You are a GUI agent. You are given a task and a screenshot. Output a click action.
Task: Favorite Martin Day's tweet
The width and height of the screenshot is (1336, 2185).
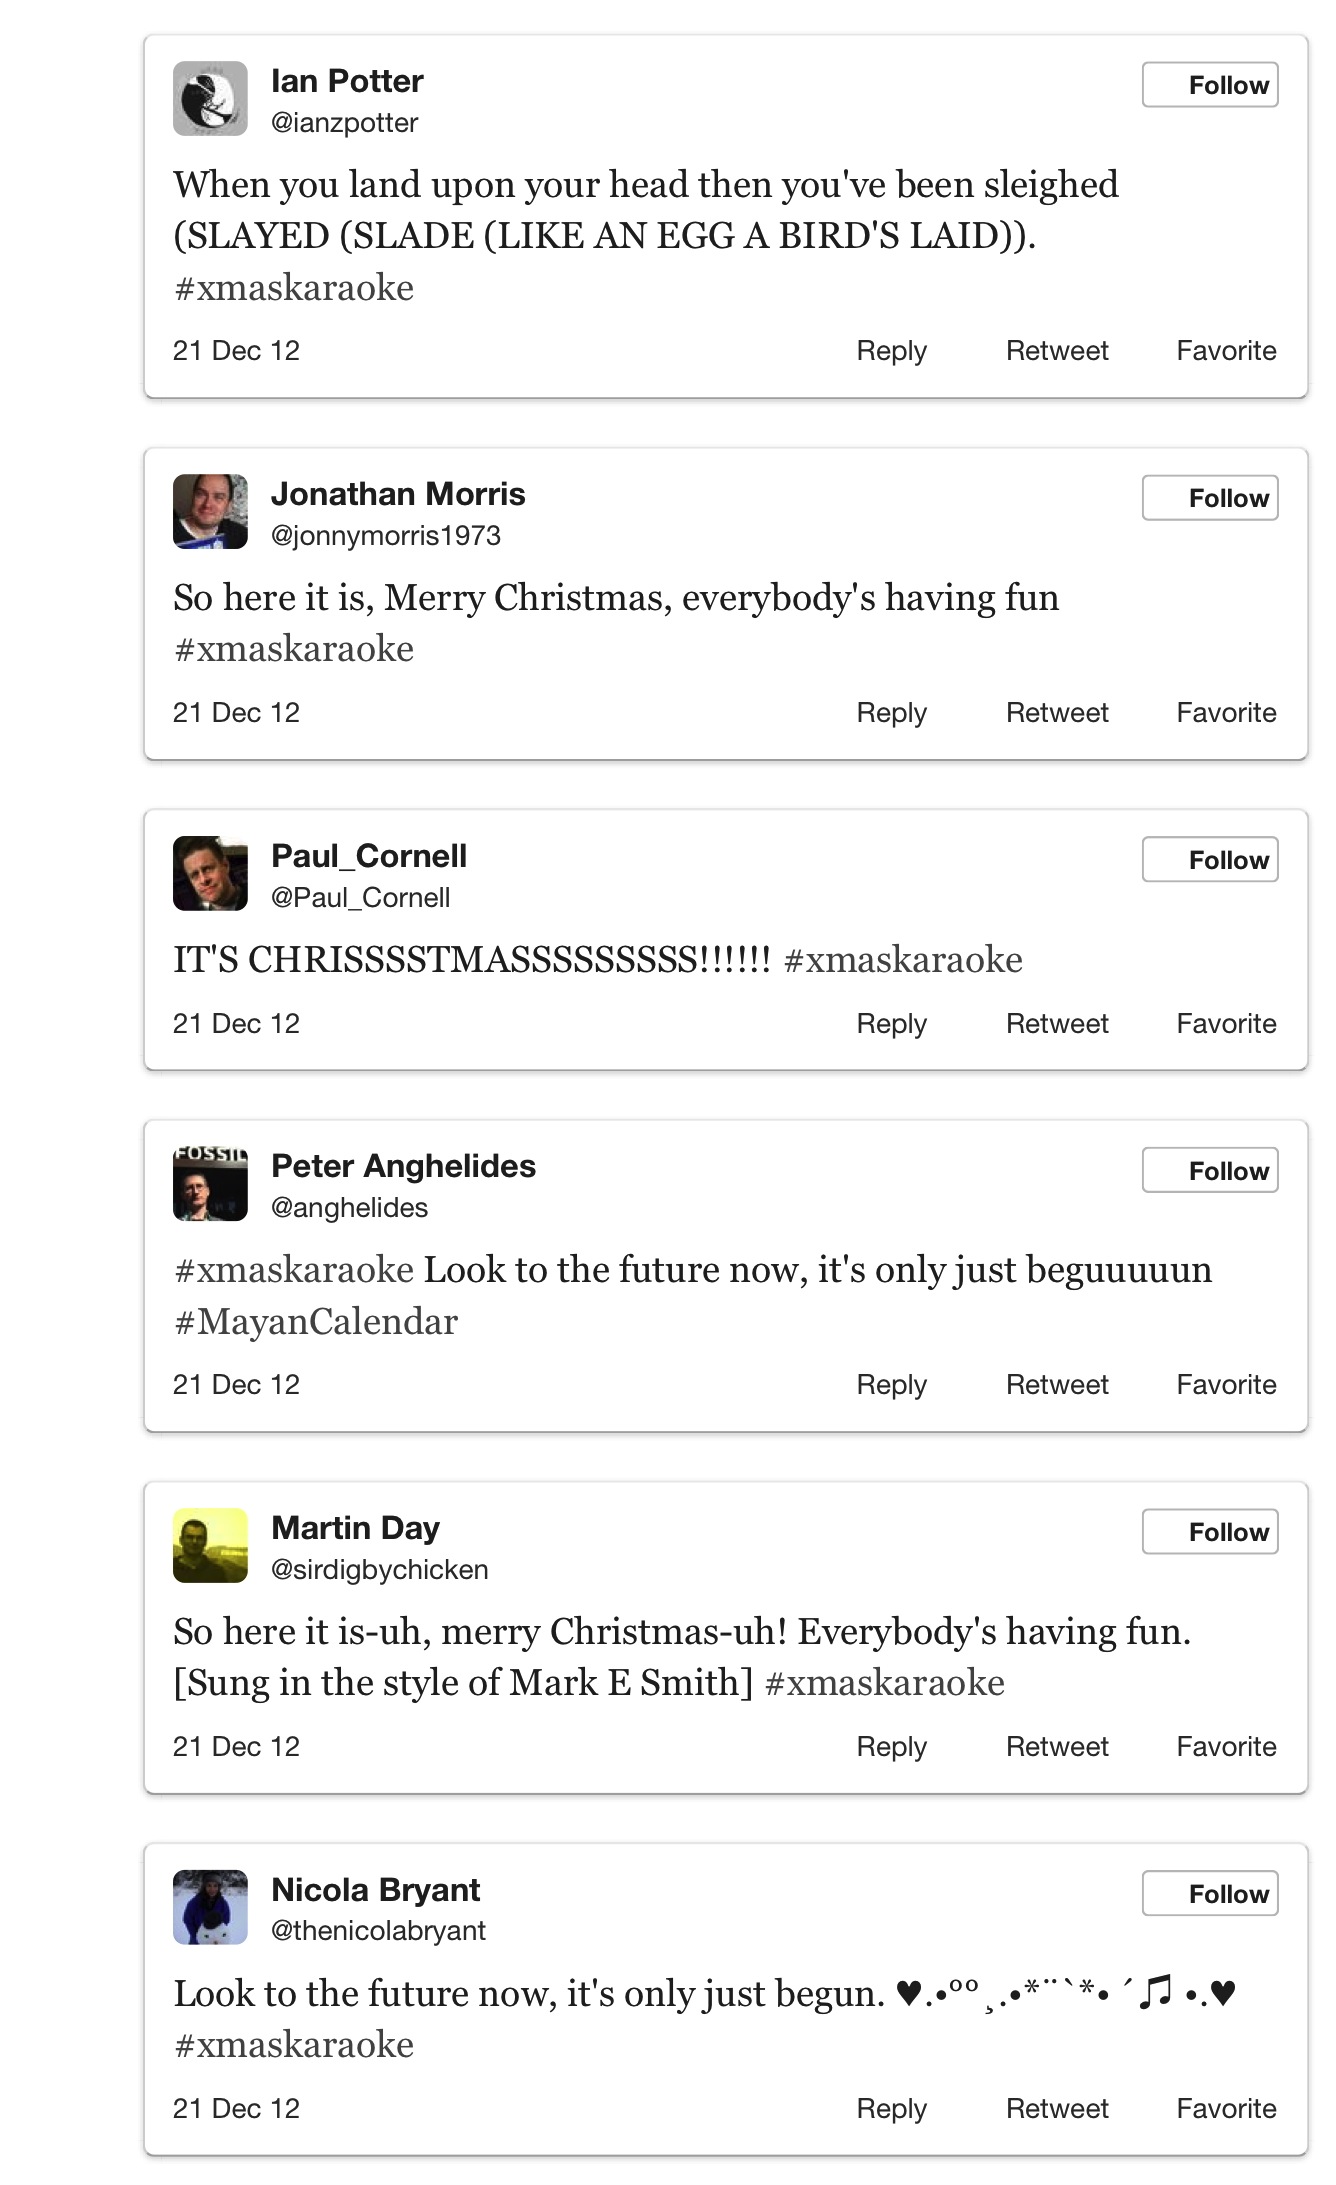point(1225,1747)
